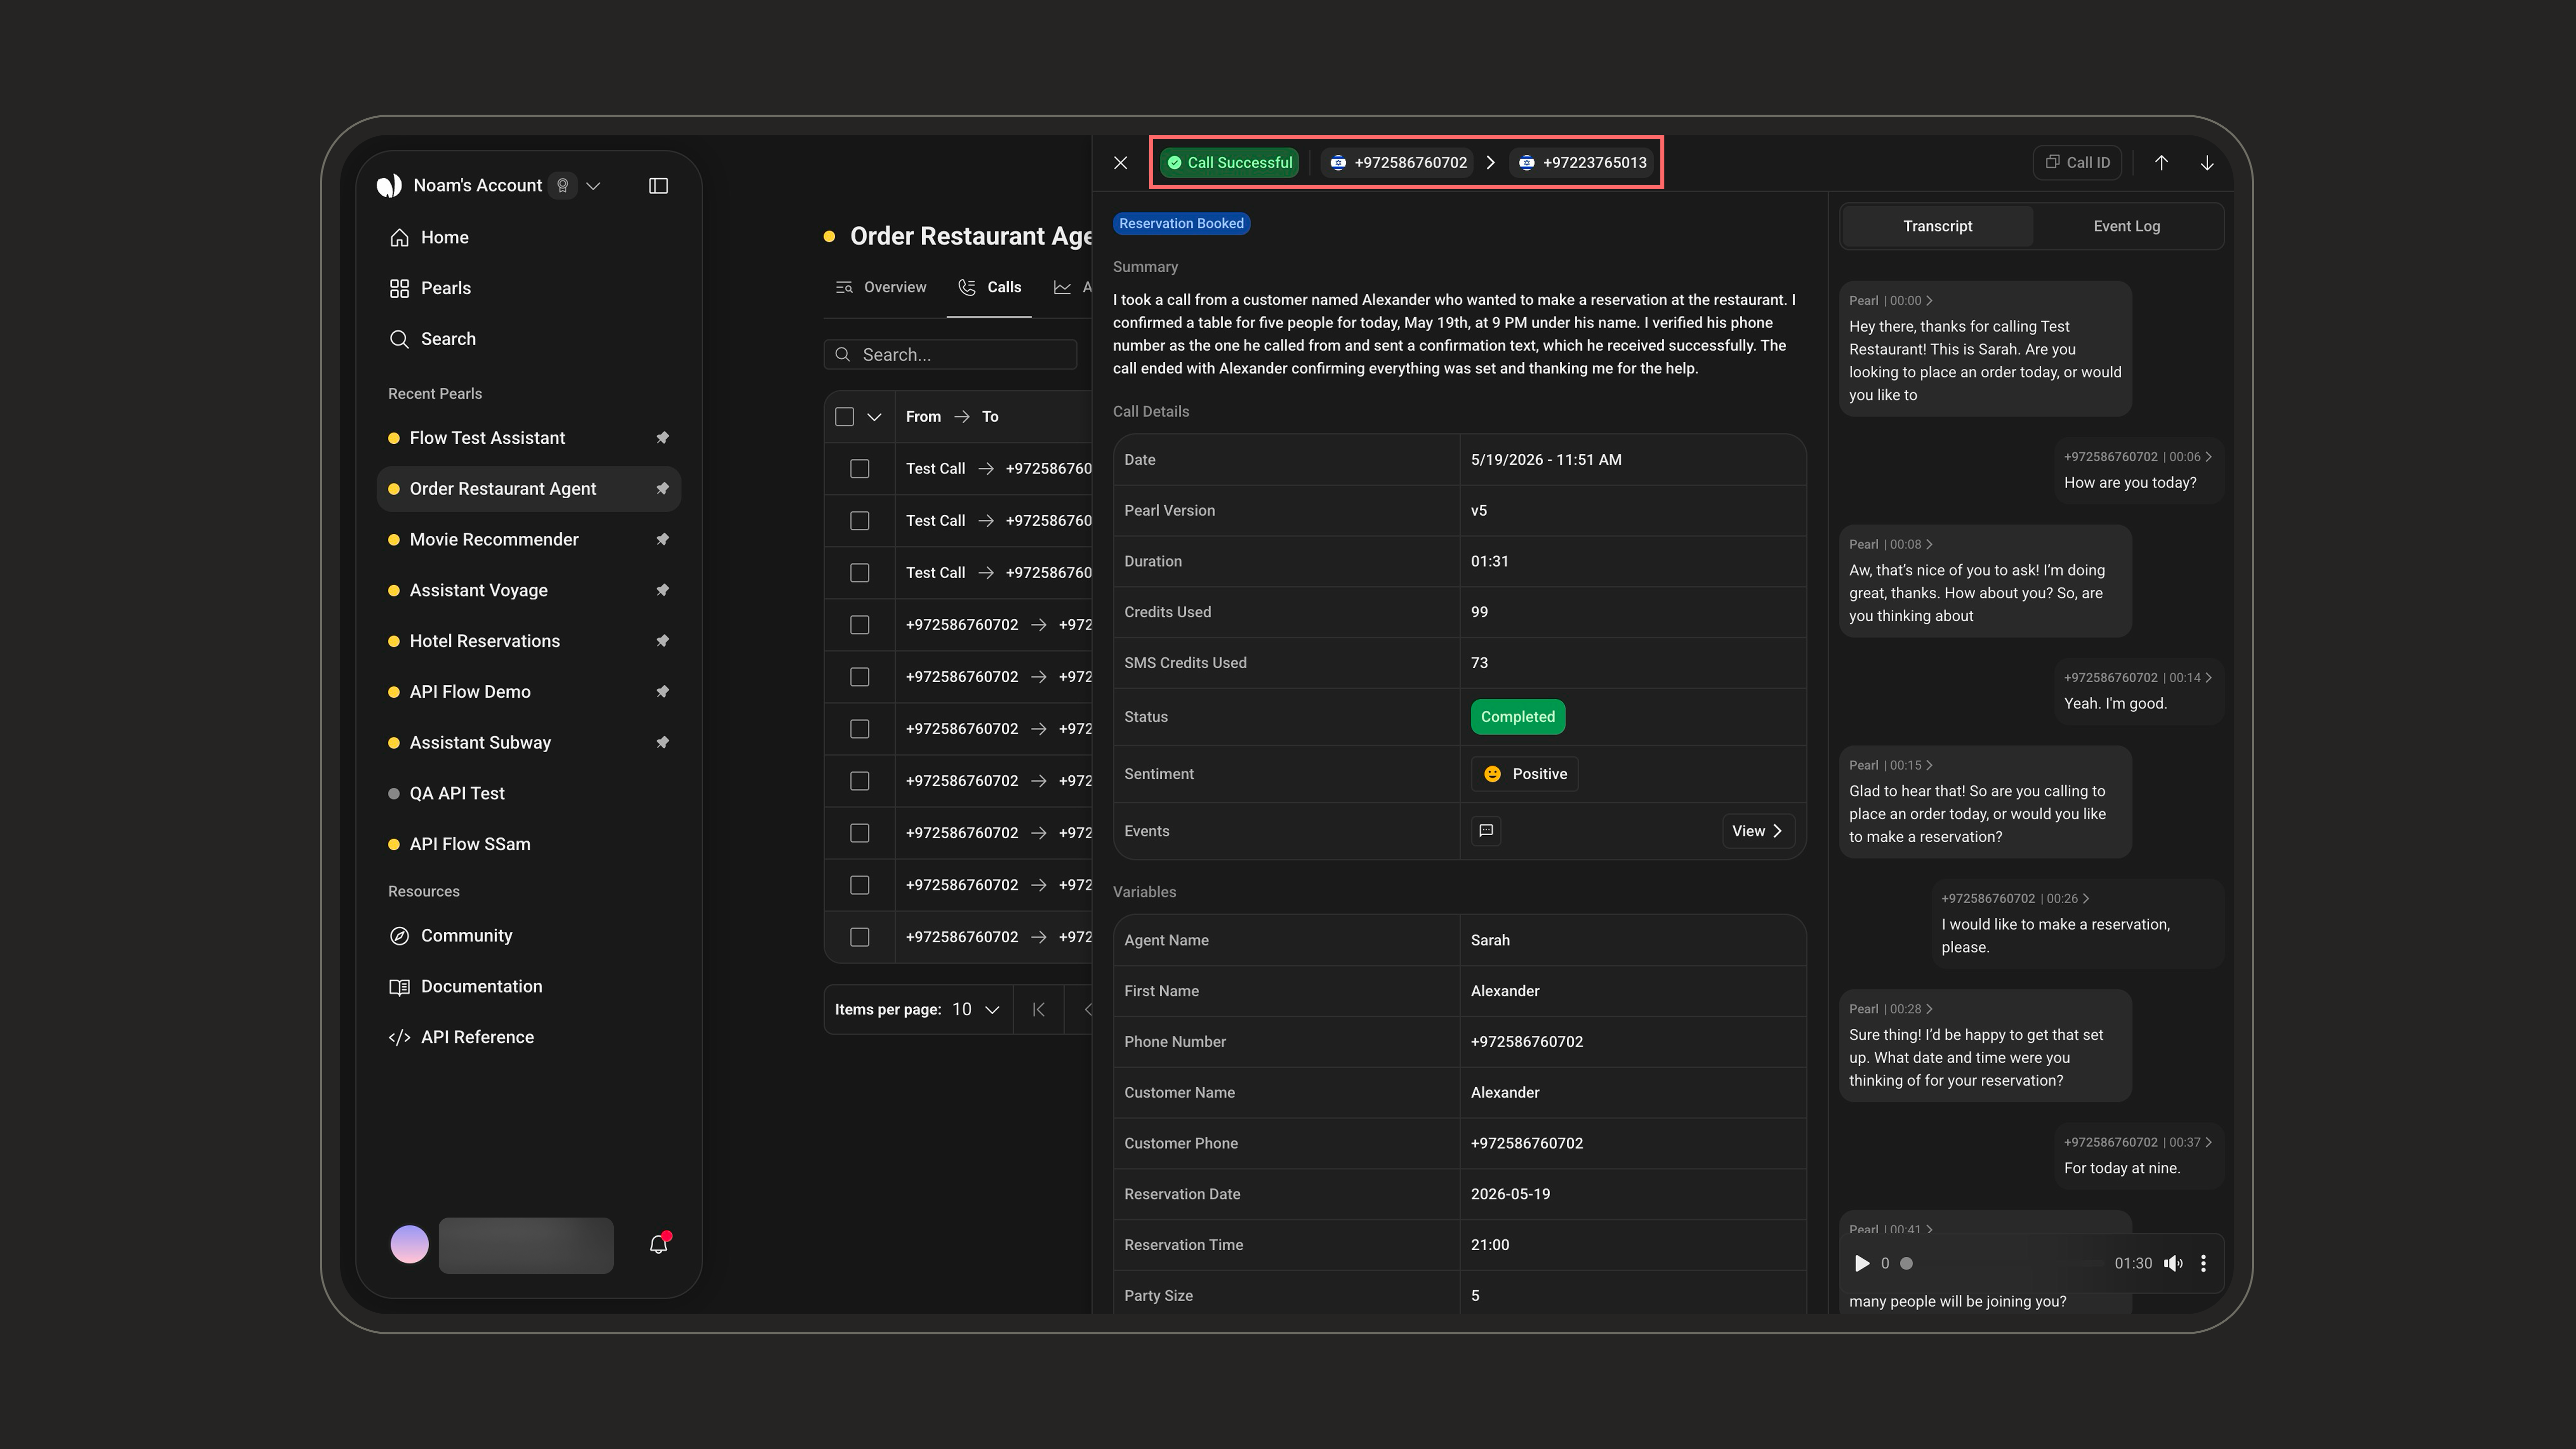The width and height of the screenshot is (2576, 1449).
Task: Seek the audio progress slider
Action: point(2004,1263)
